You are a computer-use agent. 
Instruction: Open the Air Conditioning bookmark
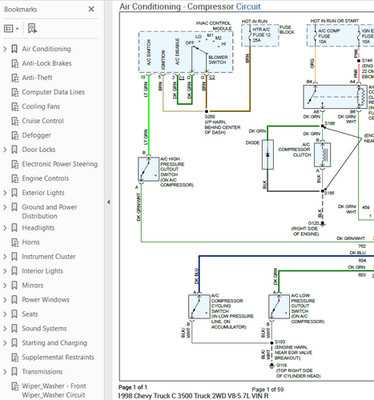[46, 49]
